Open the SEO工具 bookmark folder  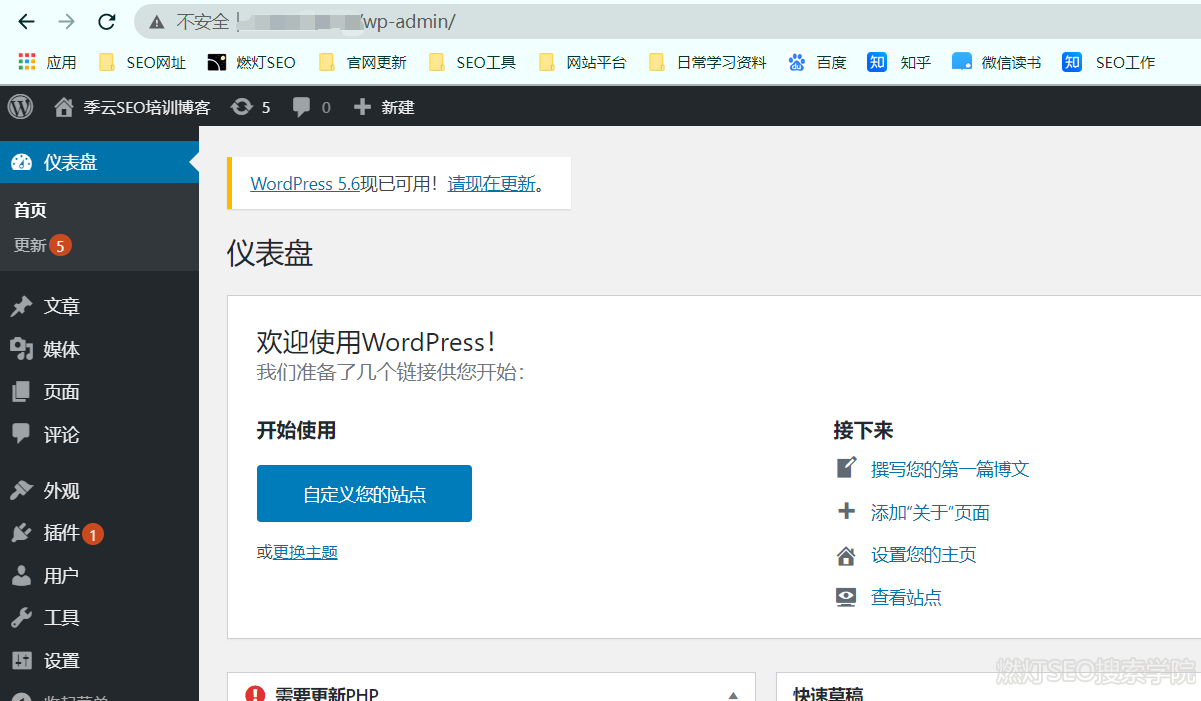472,62
